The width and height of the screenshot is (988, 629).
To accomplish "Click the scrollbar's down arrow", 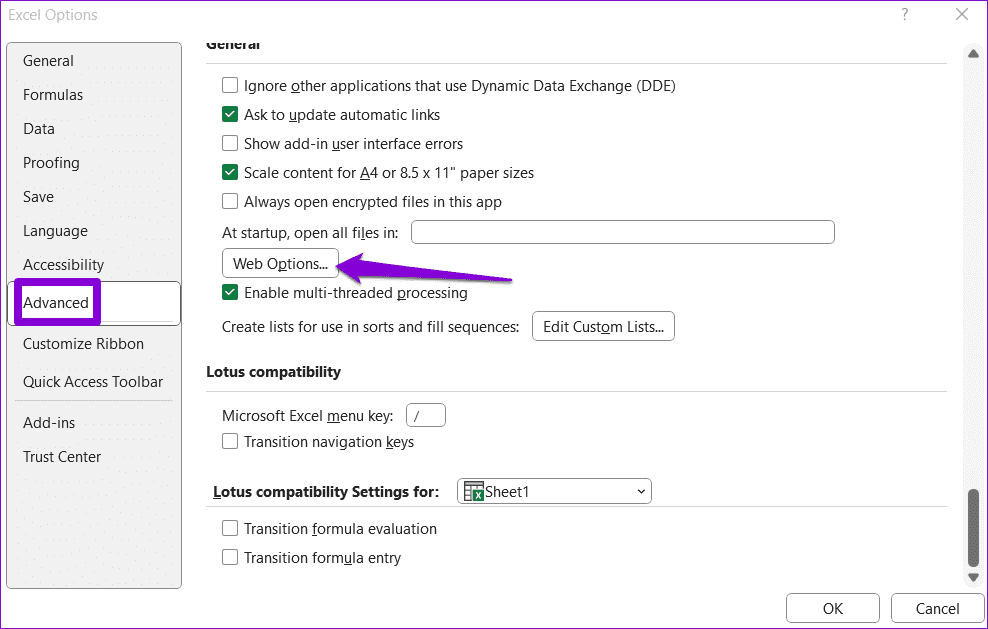I will click(x=972, y=577).
